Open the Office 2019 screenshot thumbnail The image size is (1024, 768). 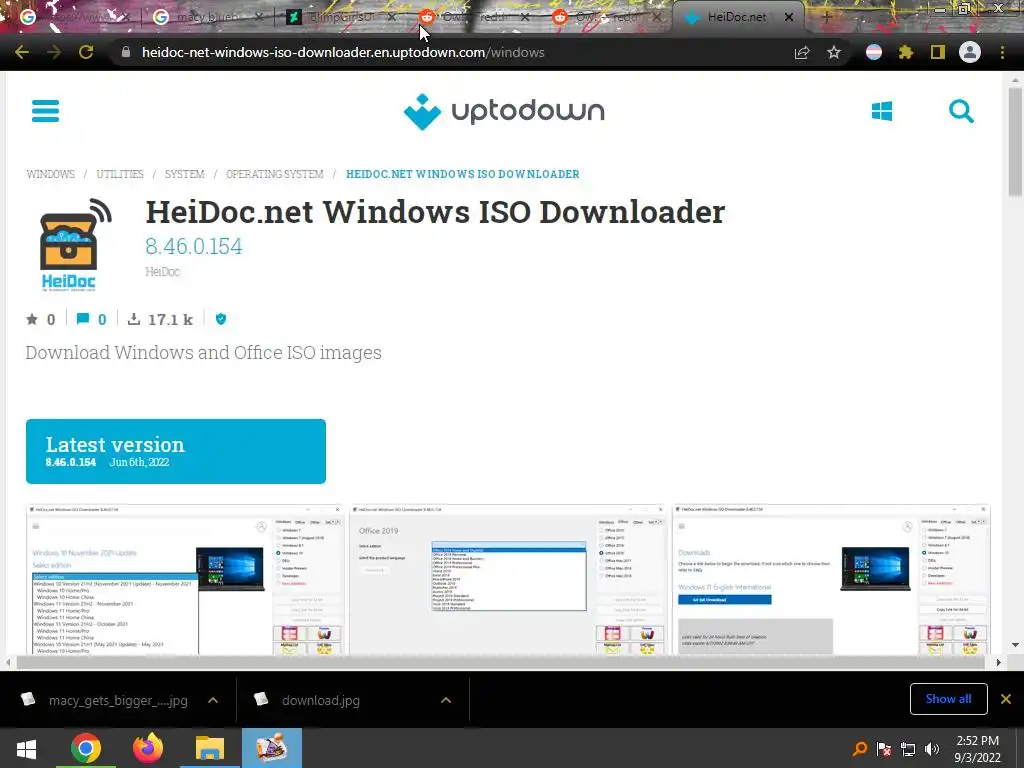tap(508, 579)
